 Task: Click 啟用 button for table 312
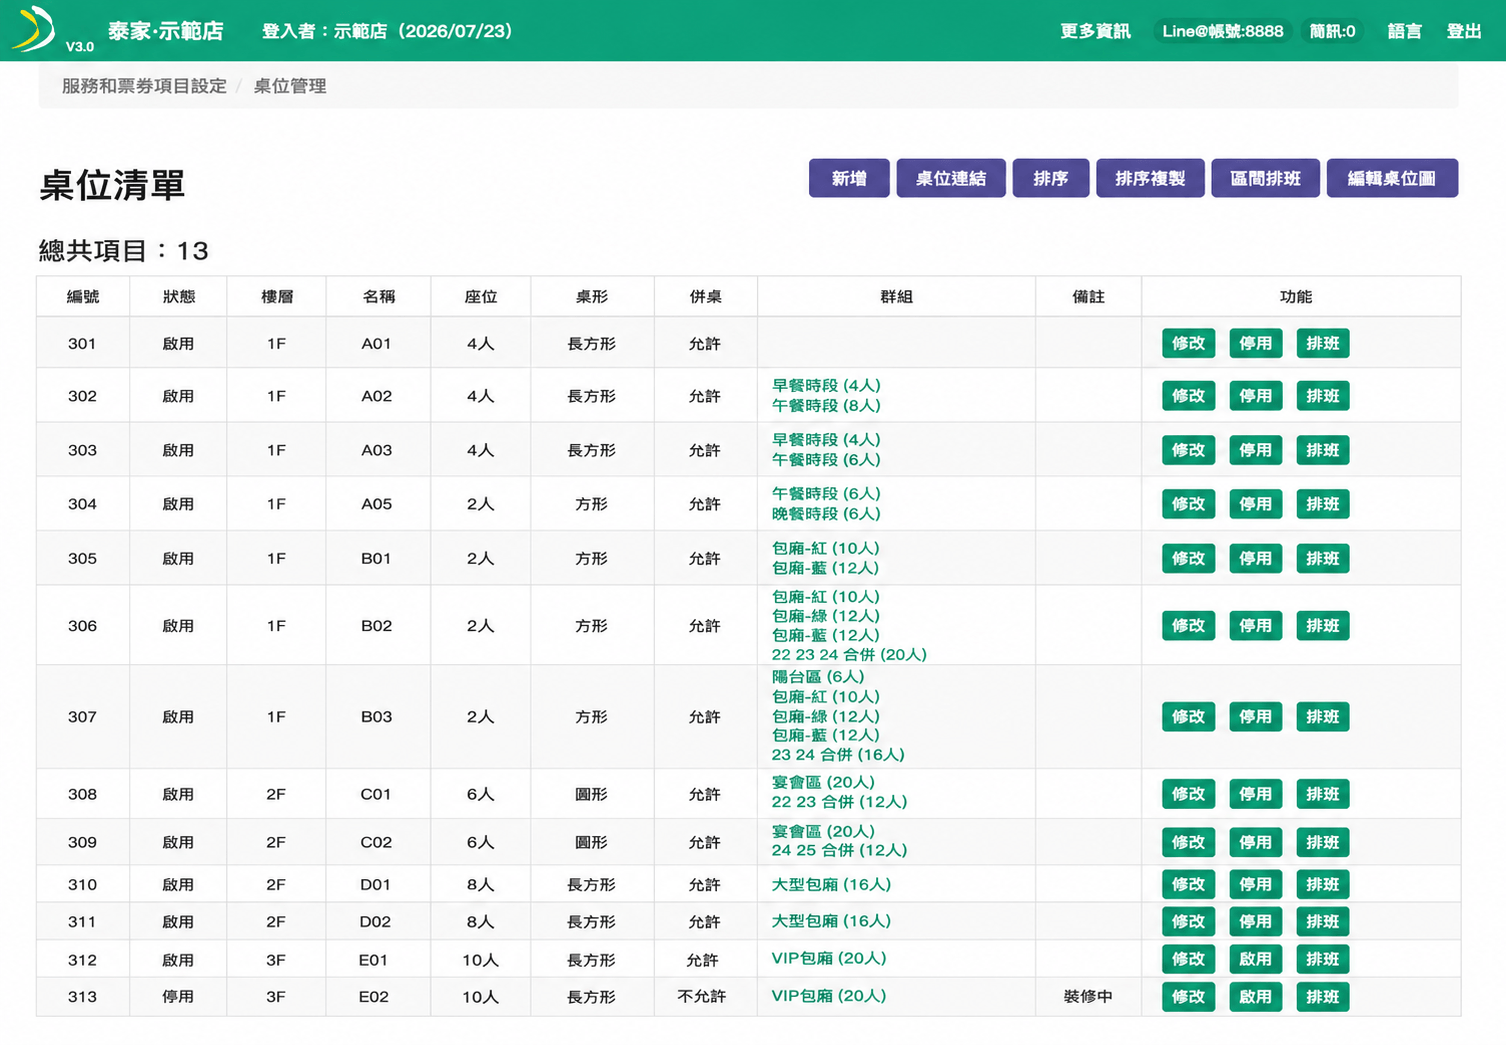click(1255, 959)
